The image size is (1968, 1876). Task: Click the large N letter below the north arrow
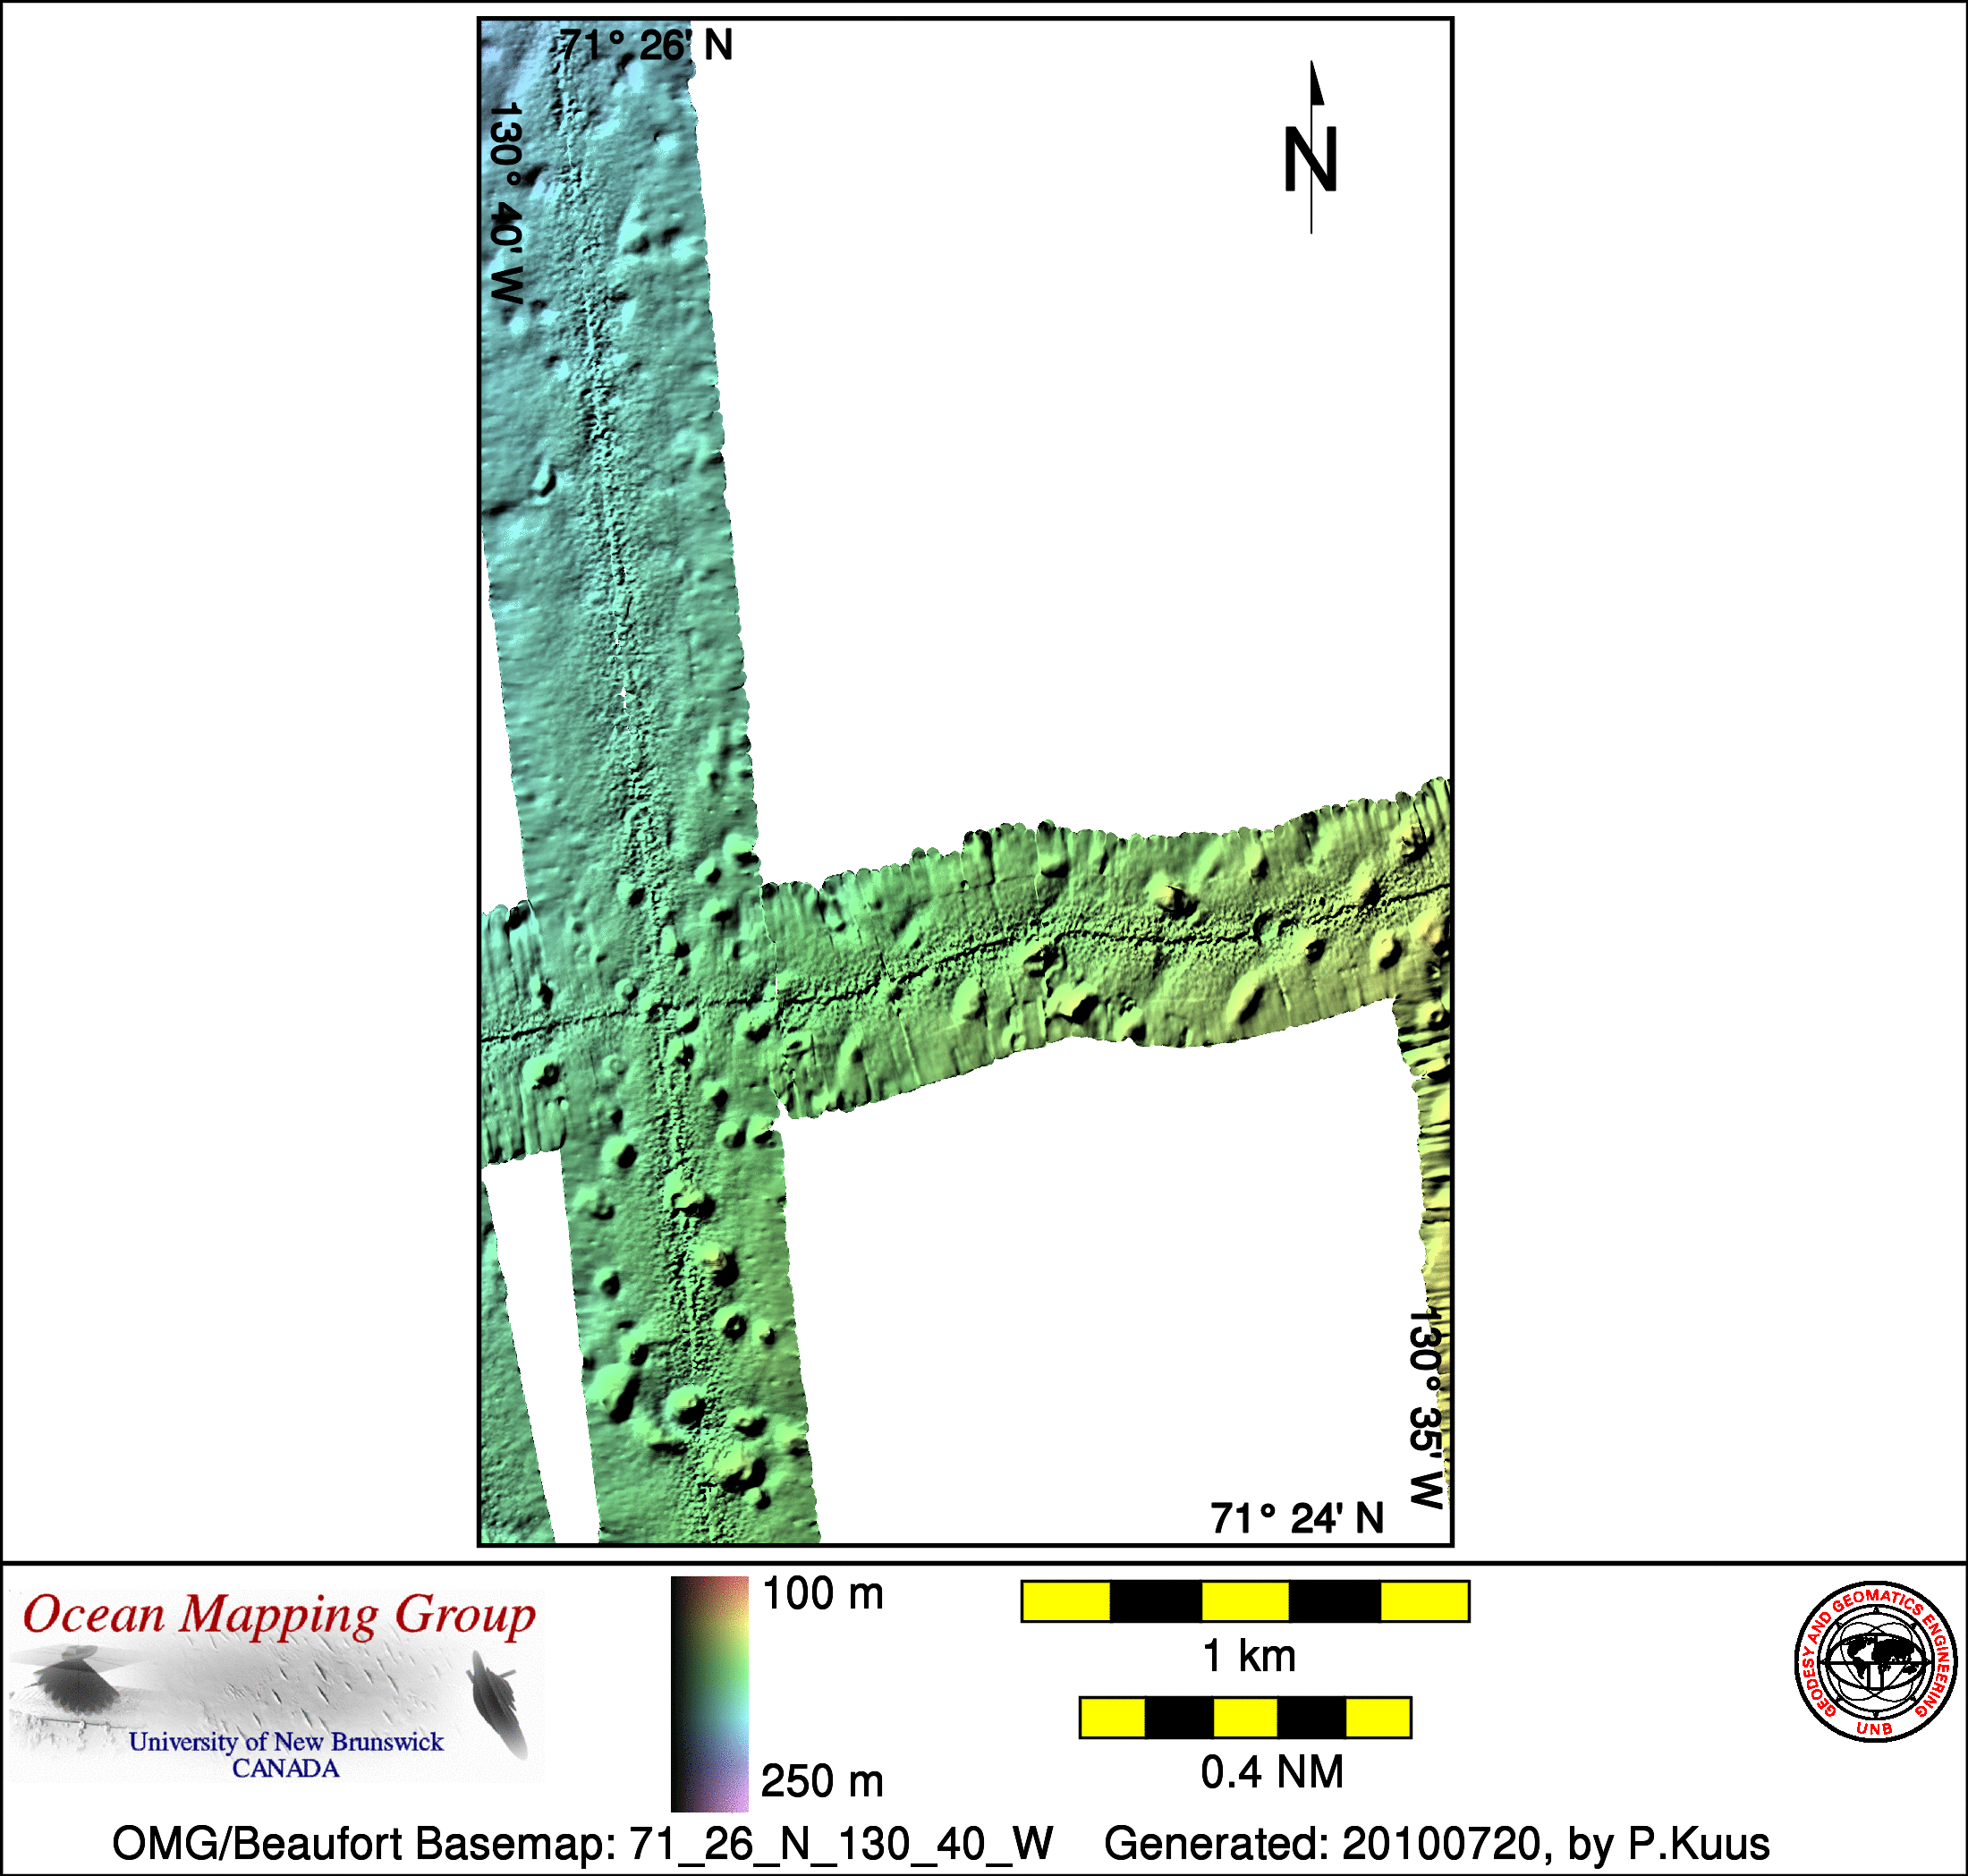click(1310, 160)
